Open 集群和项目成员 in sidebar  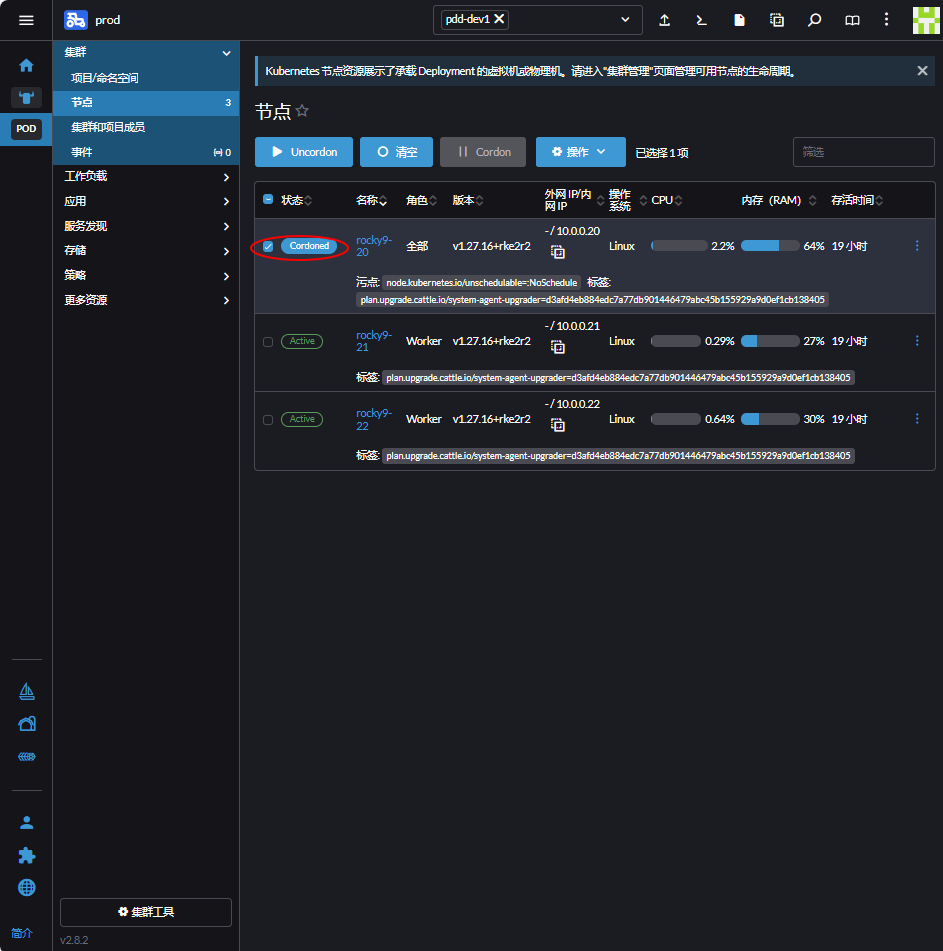[146, 127]
